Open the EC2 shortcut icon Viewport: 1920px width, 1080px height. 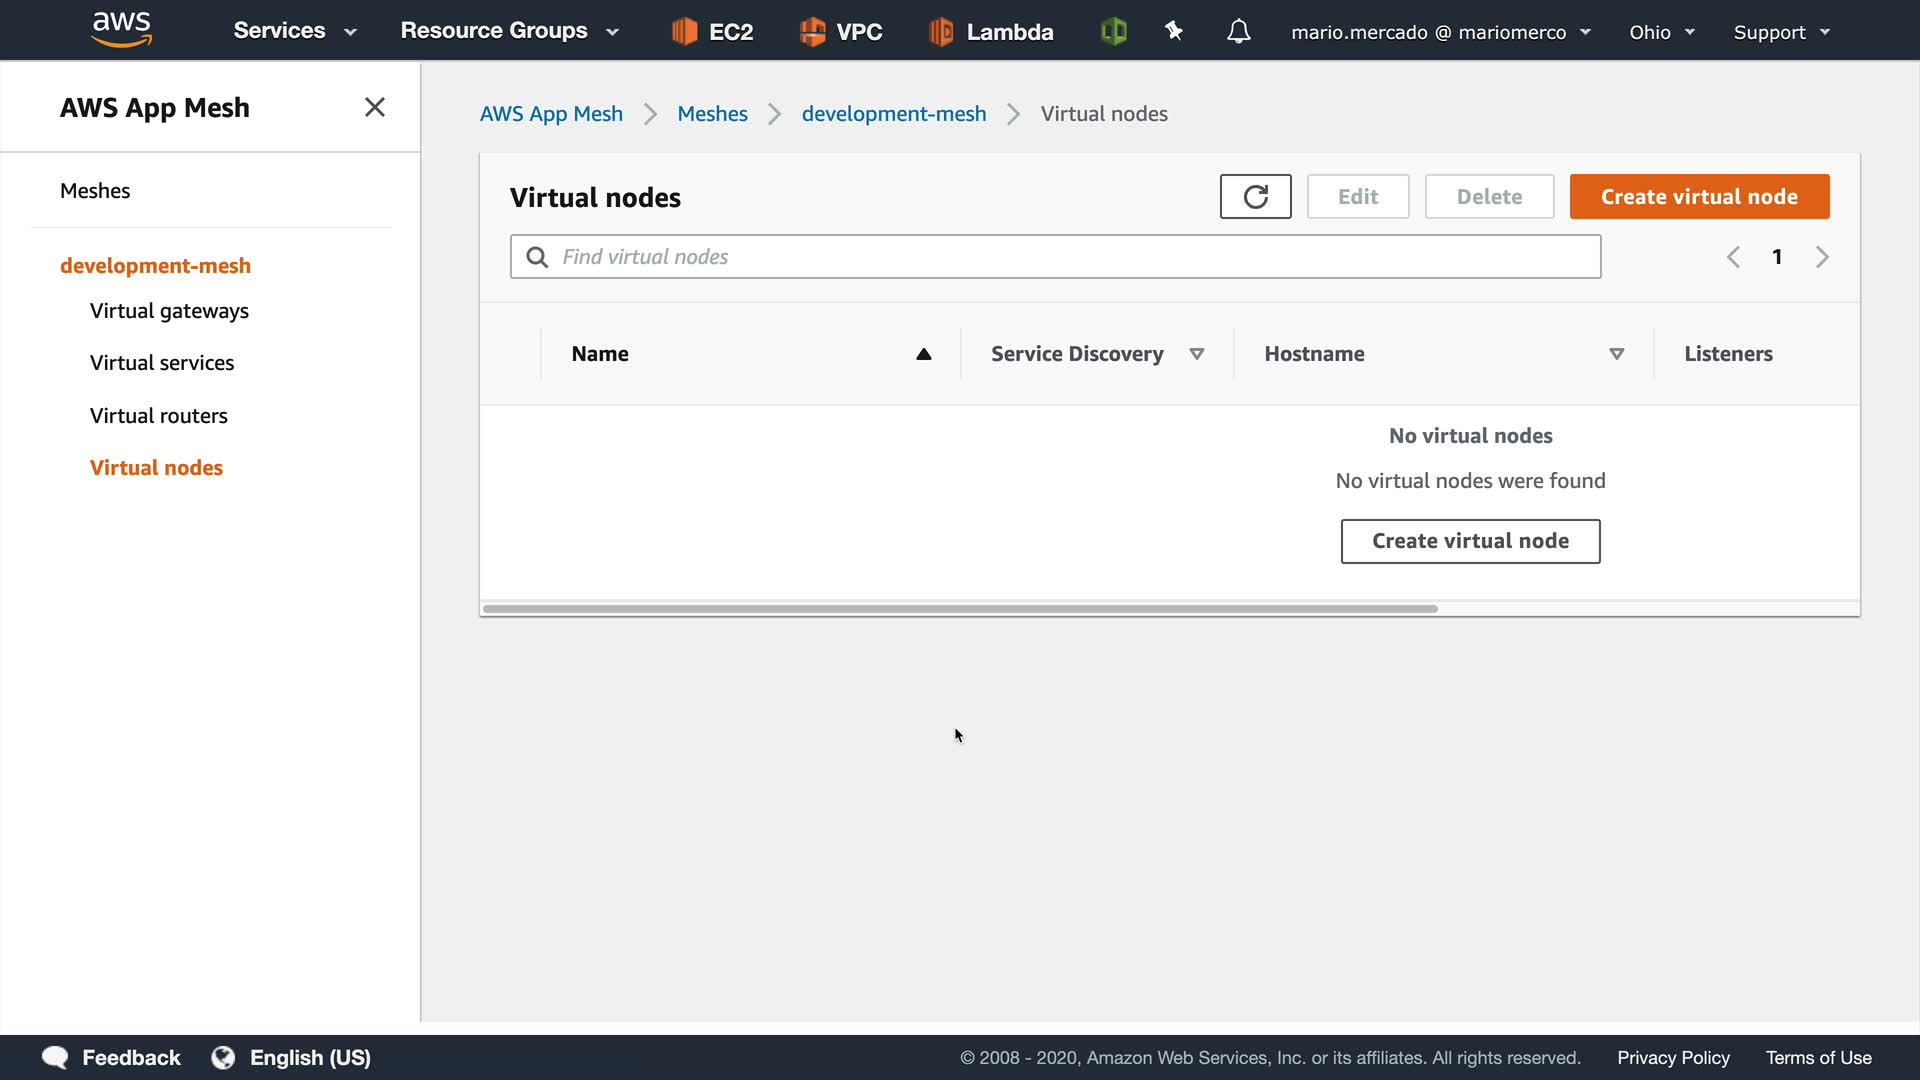pos(685,31)
